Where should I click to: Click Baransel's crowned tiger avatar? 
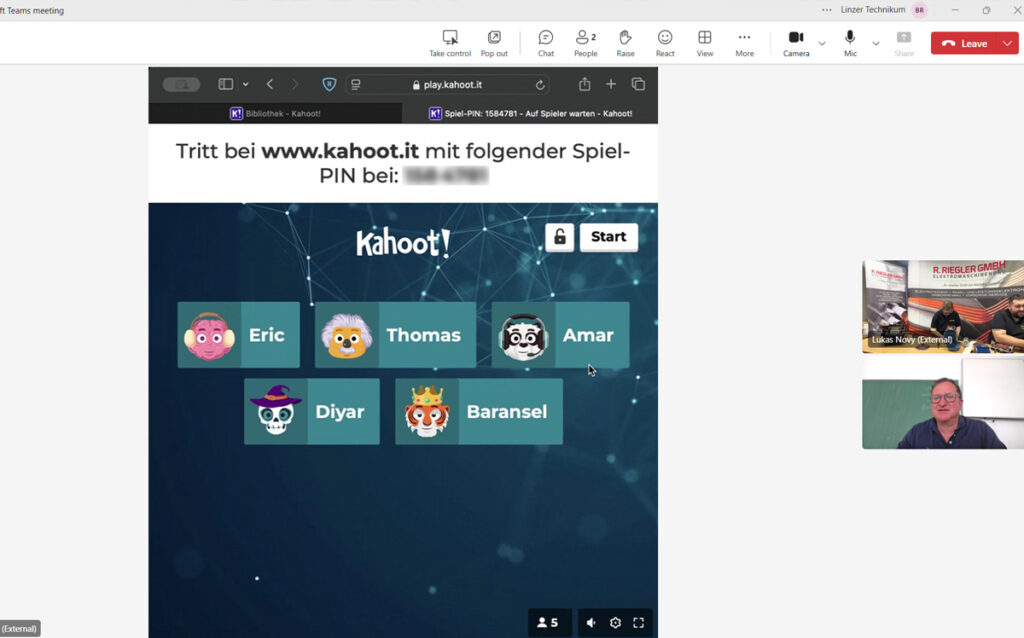(427, 411)
